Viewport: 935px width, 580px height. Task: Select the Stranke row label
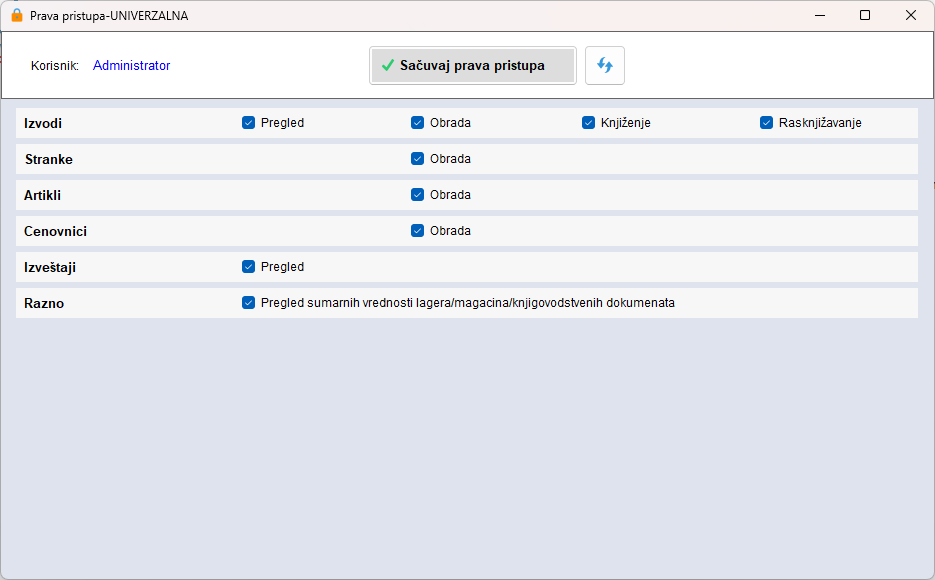(49, 159)
